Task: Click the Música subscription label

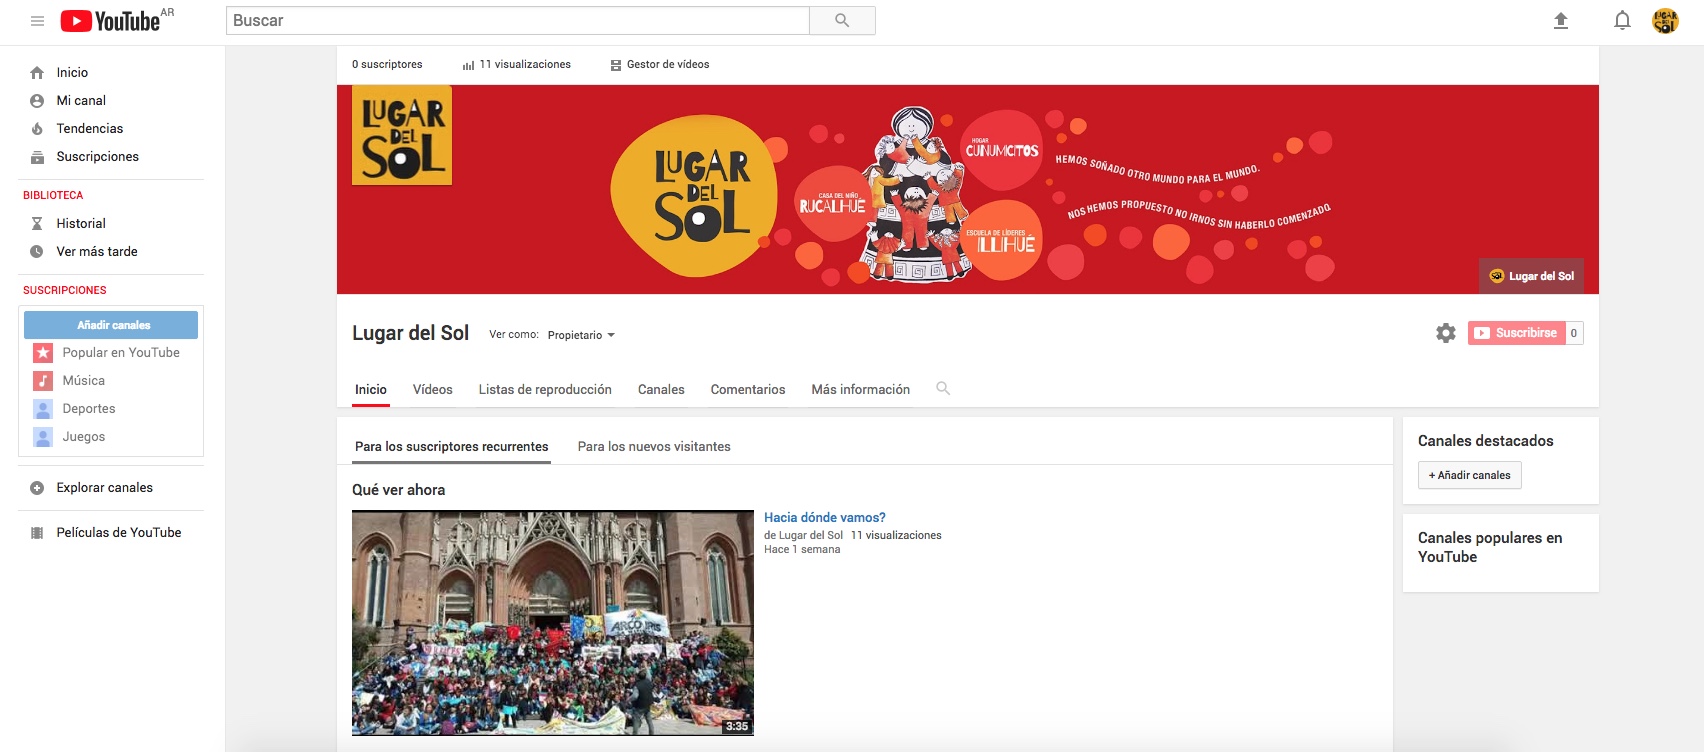Action: click(x=84, y=381)
